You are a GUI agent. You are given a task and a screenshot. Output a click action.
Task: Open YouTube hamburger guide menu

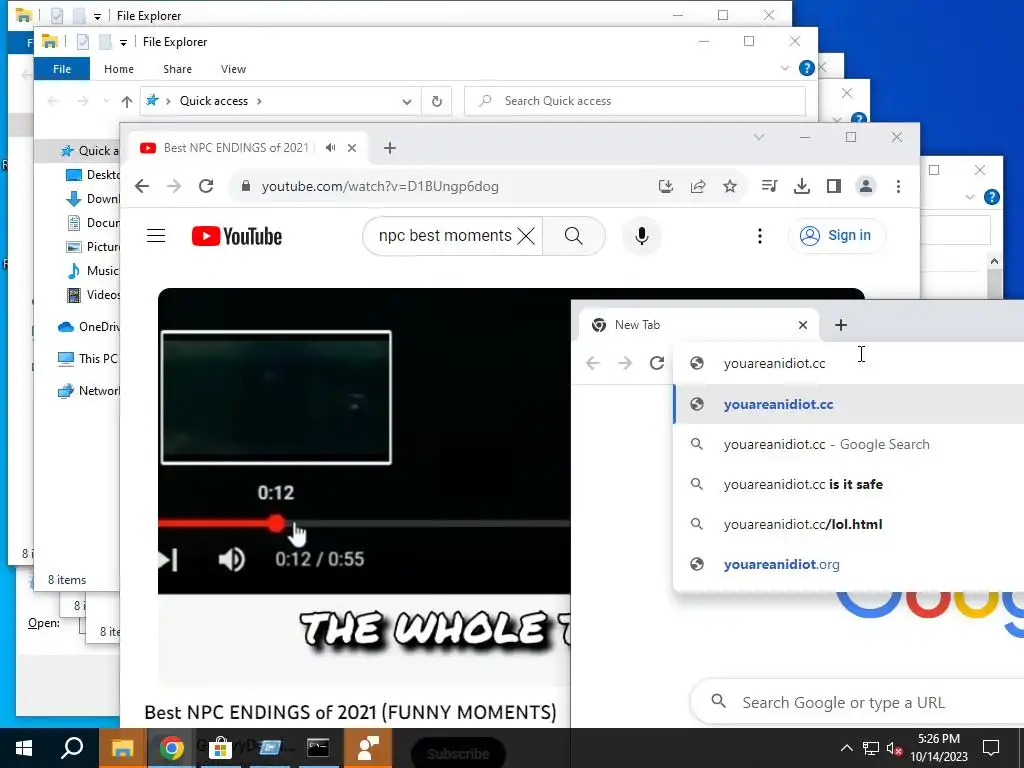pos(155,236)
